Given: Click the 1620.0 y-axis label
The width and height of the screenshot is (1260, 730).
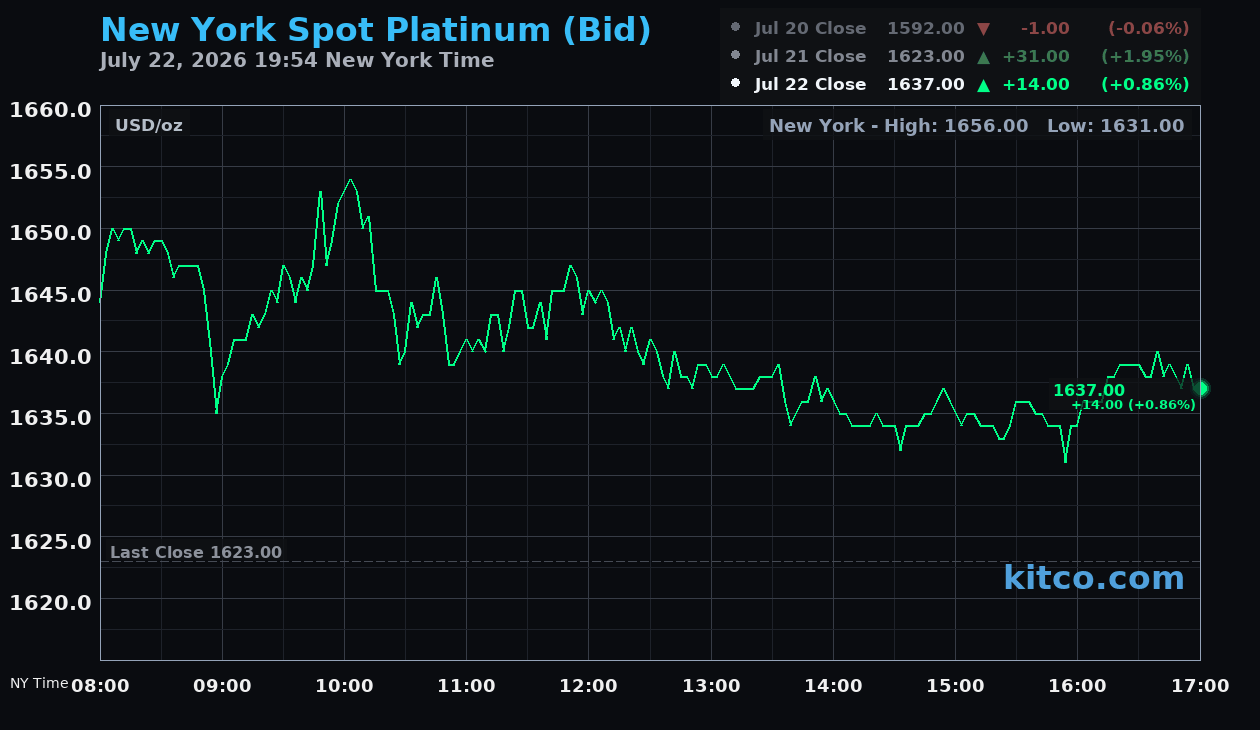Looking at the screenshot, I should [x=50, y=602].
